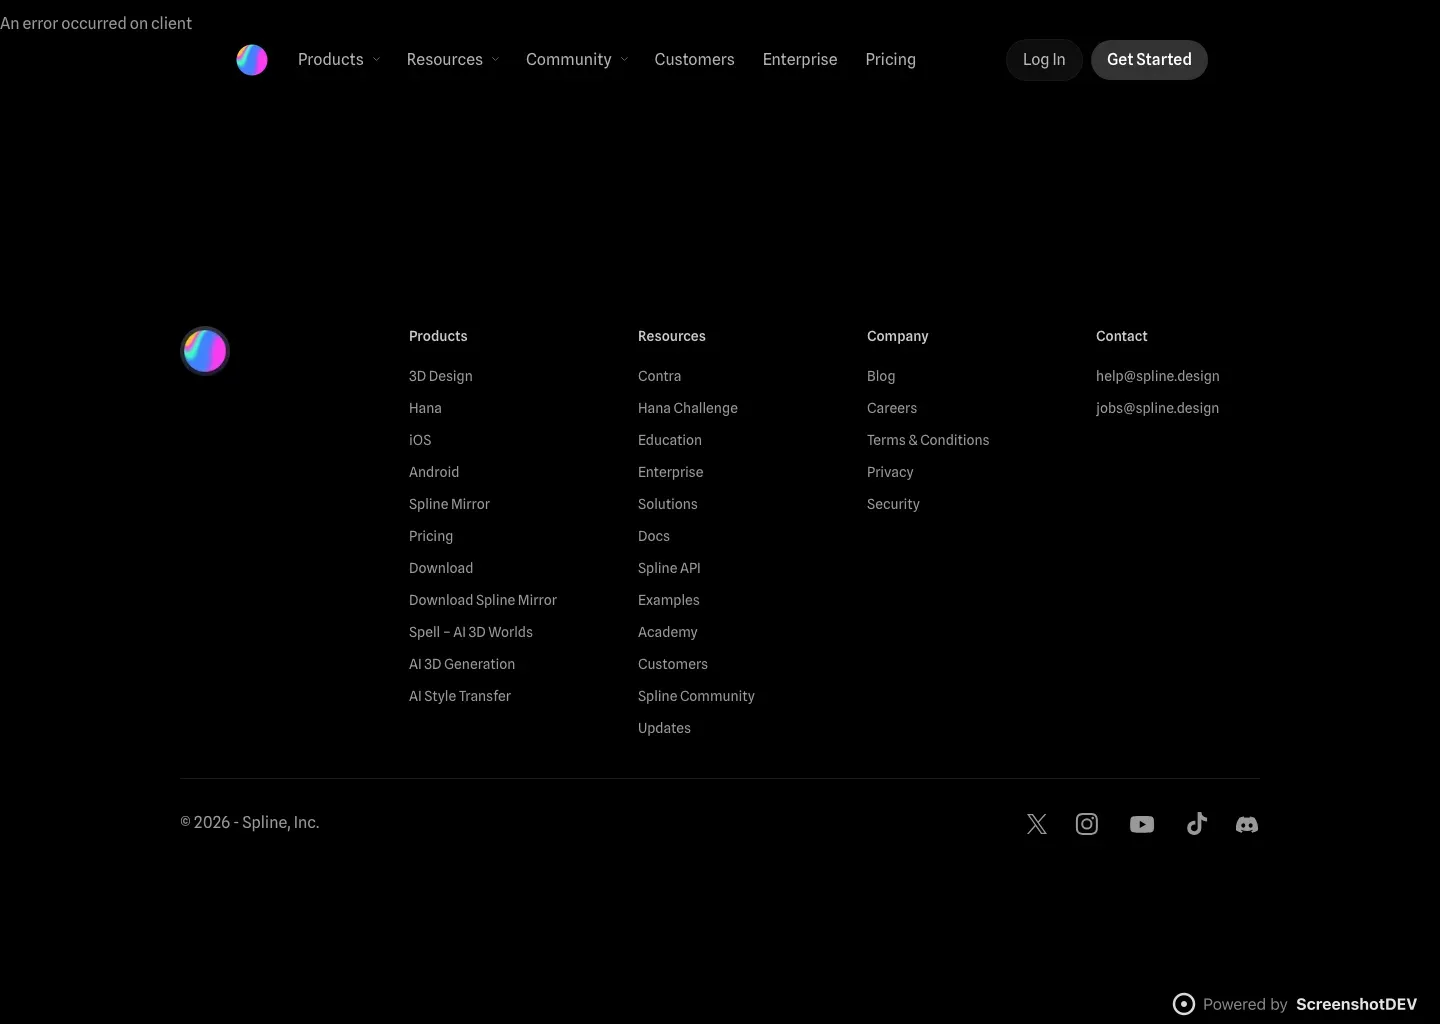Click the Spline logo in top navigation
1440x1024 pixels.
[x=252, y=60]
